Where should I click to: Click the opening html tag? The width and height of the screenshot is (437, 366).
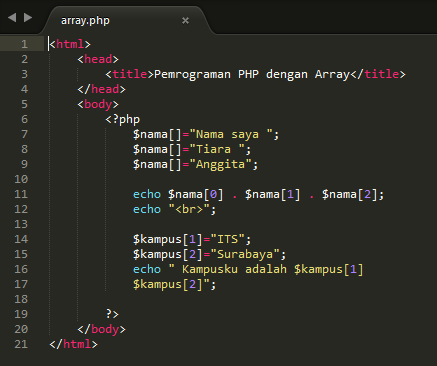point(70,44)
